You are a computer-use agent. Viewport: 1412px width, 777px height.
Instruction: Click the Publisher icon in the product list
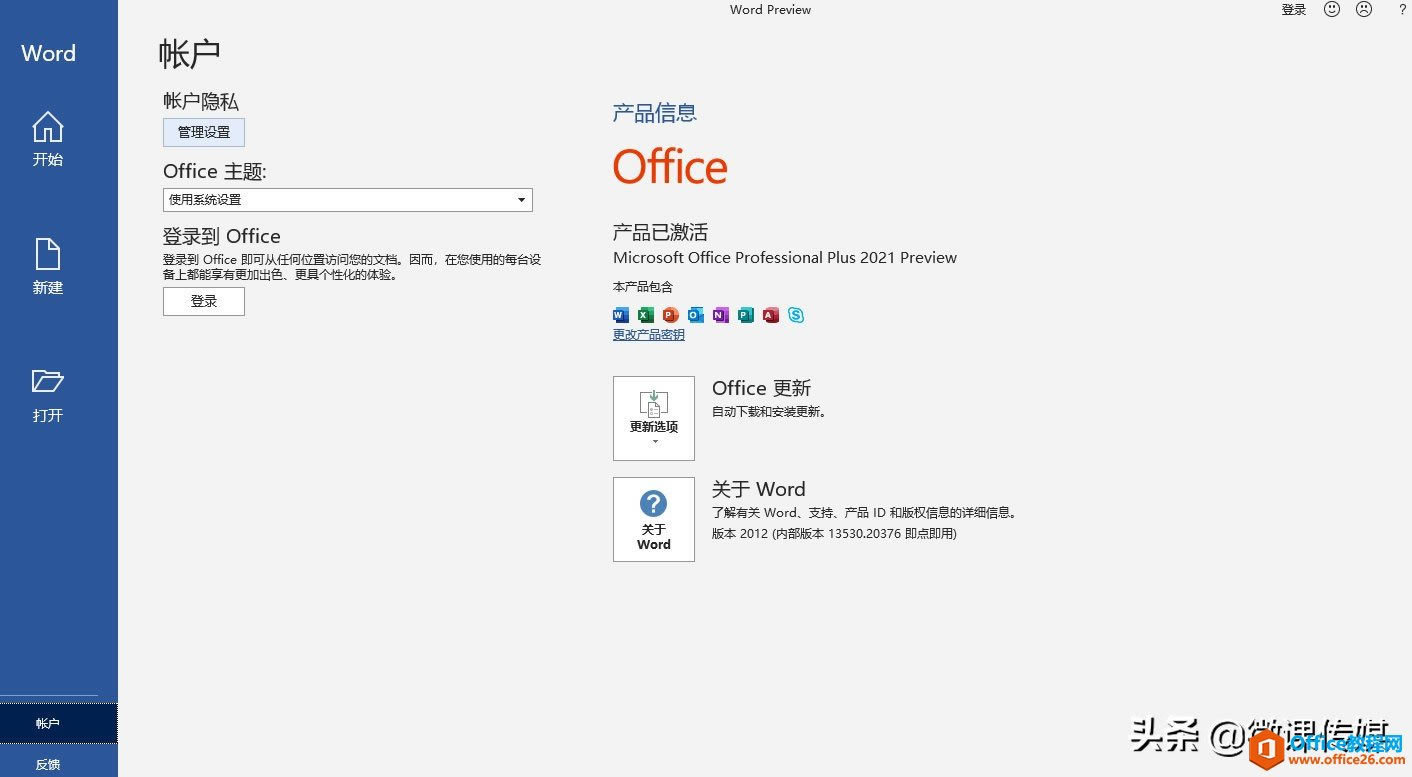point(745,315)
